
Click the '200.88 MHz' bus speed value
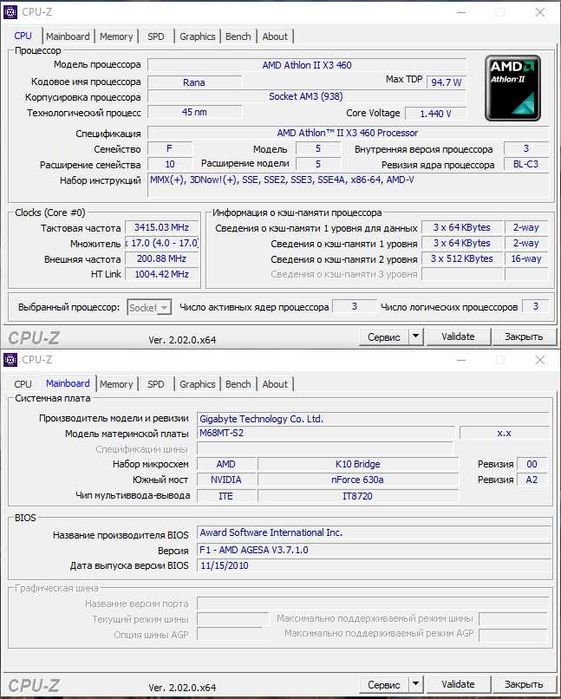point(161,259)
